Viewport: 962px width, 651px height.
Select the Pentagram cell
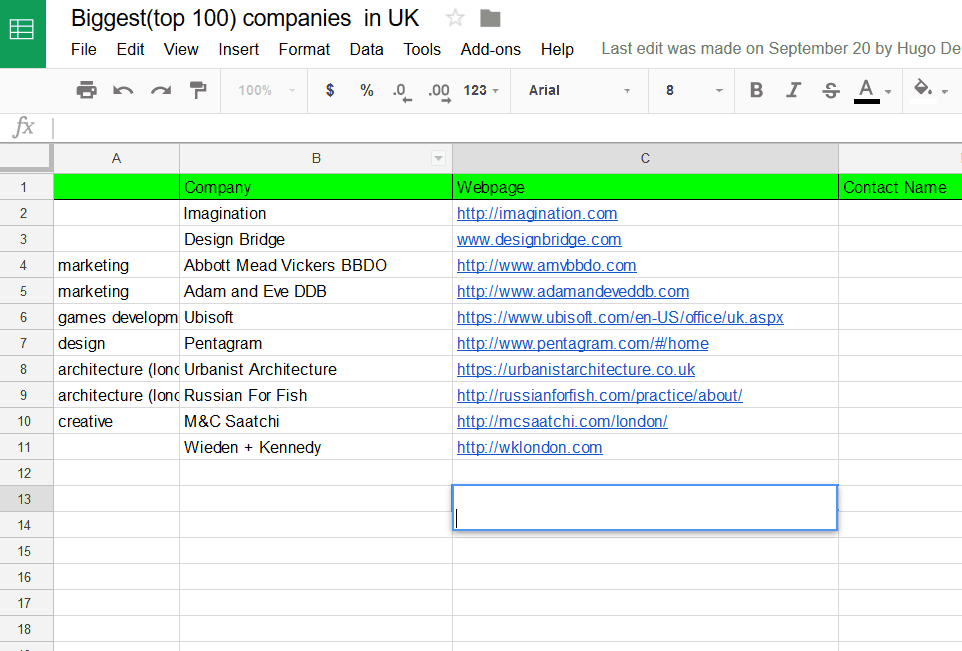point(316,344)
